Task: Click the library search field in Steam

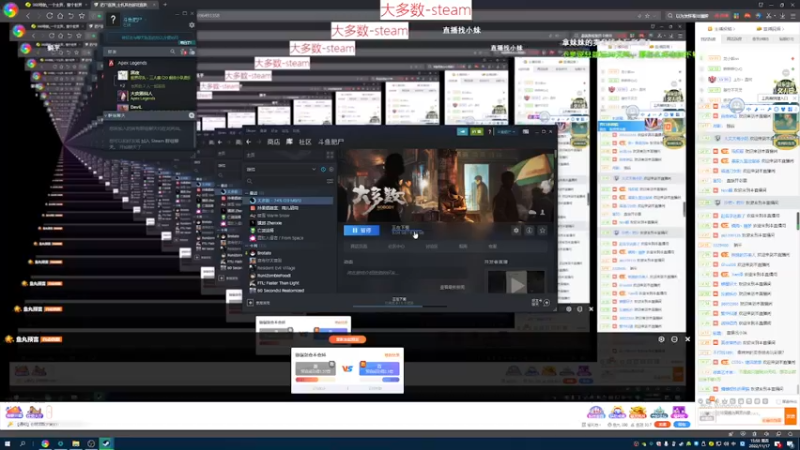Action: click(286, 181)
